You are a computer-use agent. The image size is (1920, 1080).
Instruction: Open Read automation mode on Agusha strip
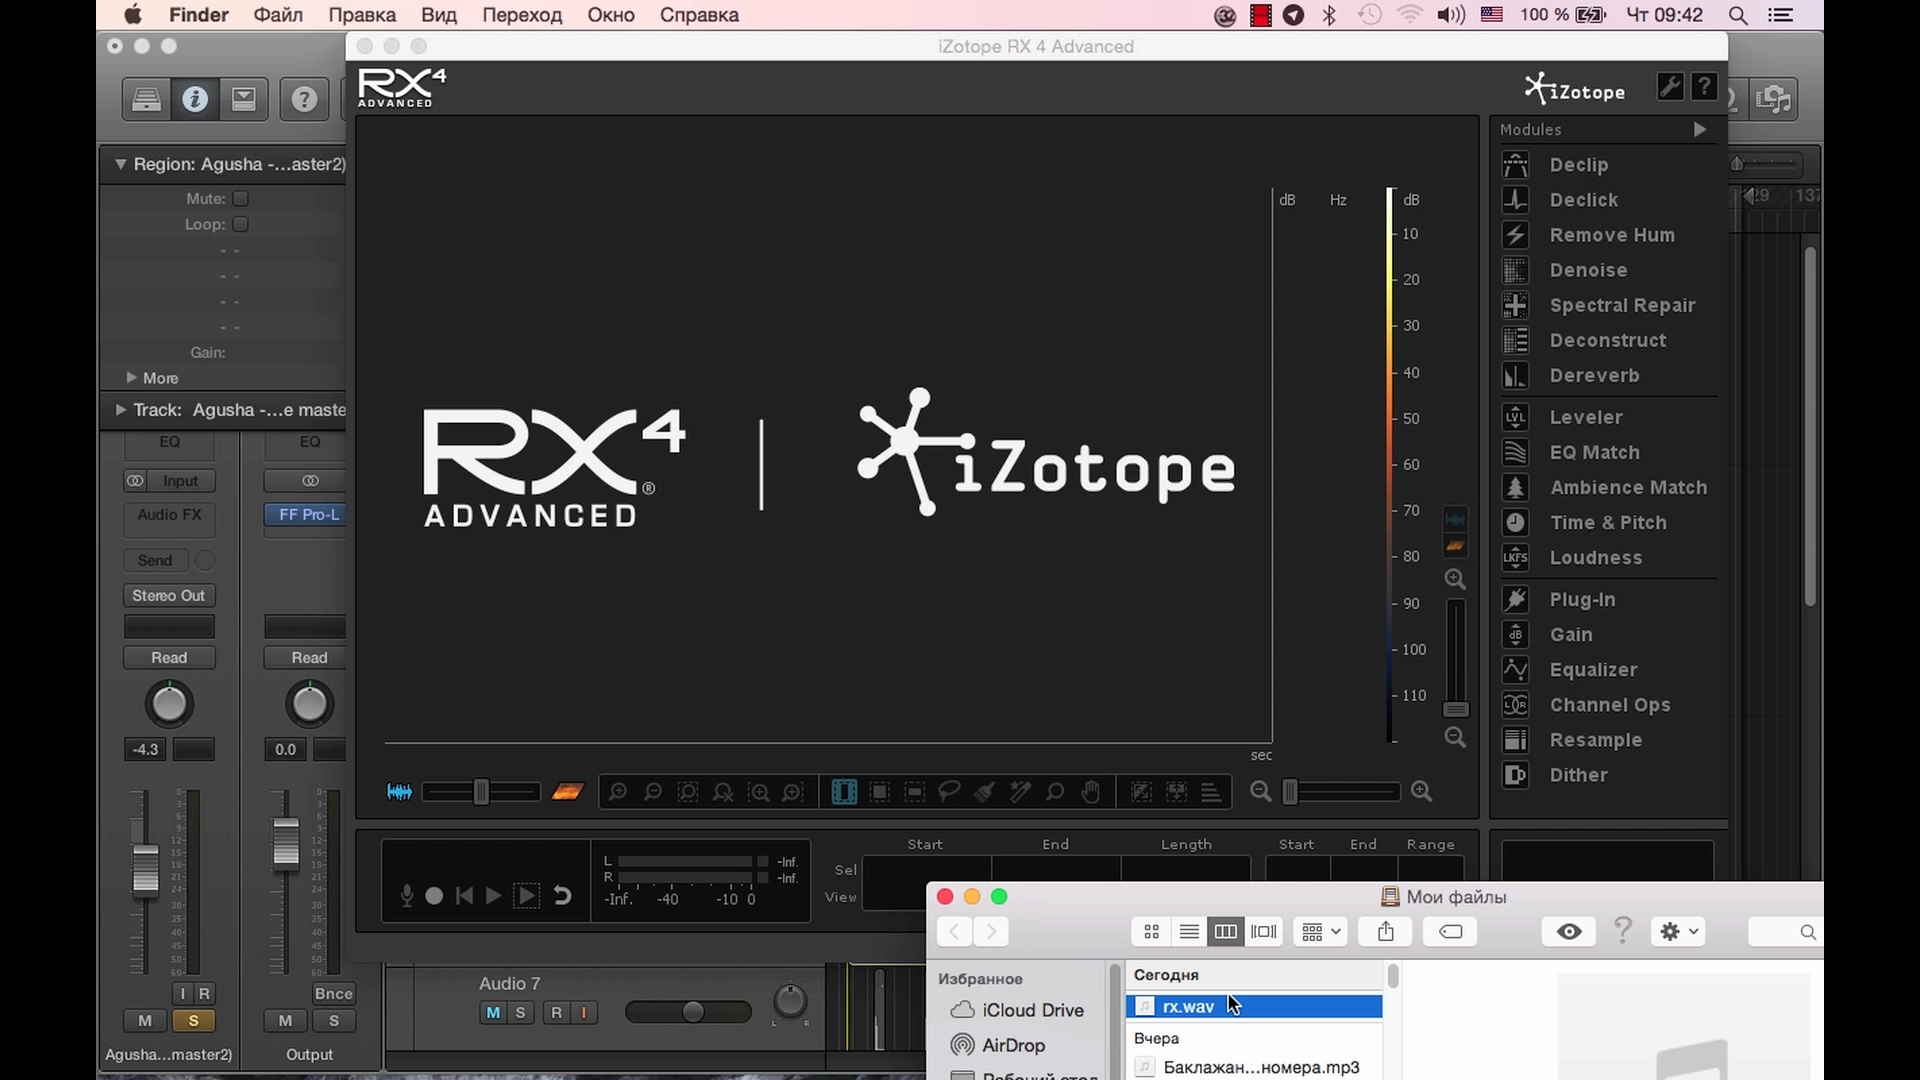pos(169,657)
